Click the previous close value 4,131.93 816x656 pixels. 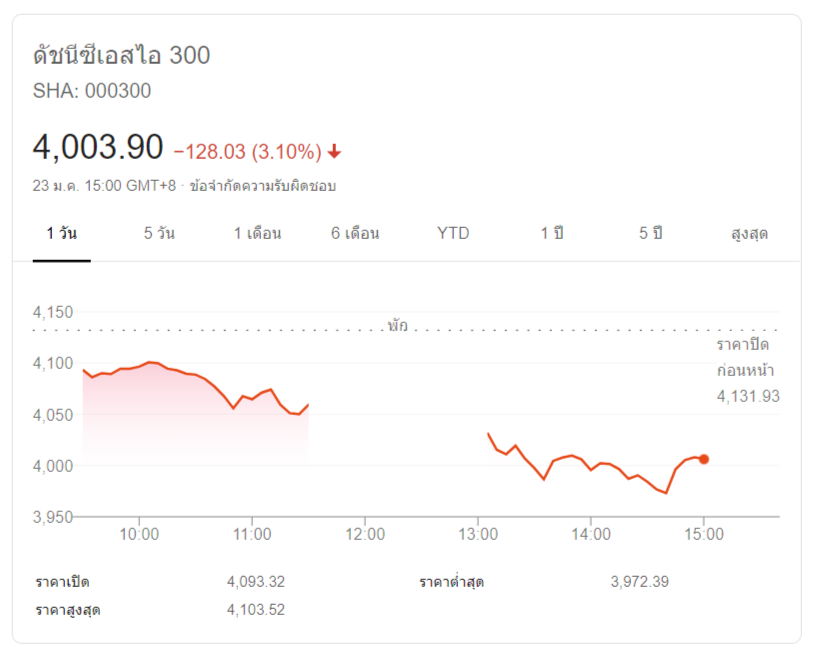(x=748, y=397)
